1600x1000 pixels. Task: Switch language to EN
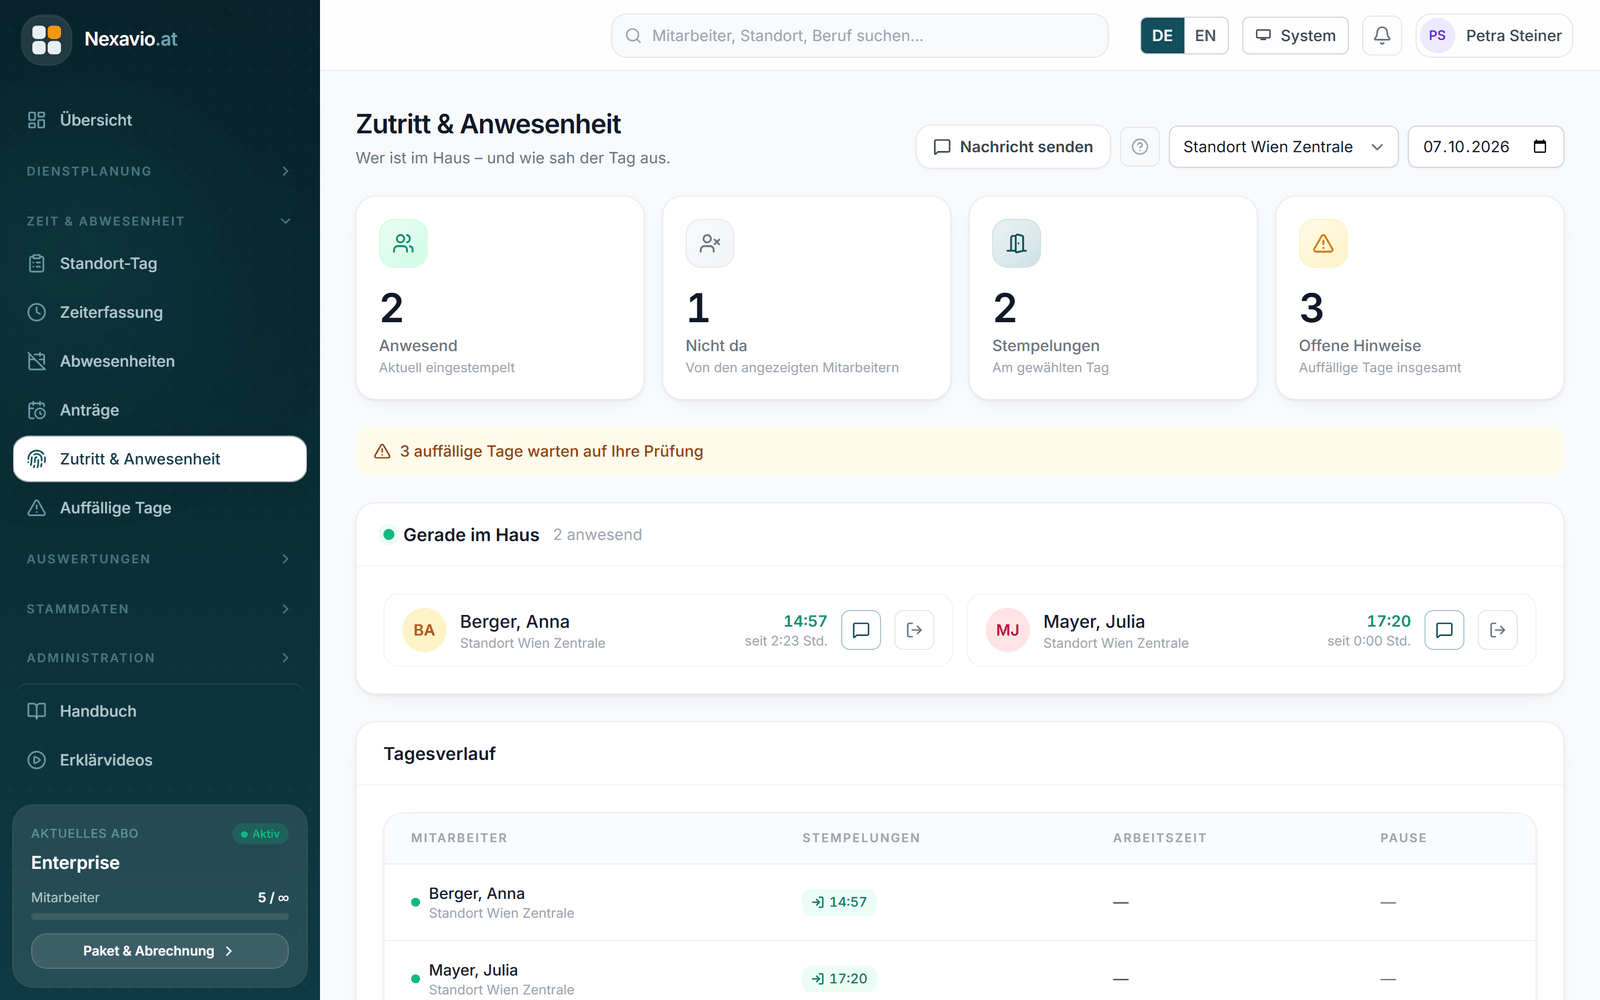point(1205,36)
